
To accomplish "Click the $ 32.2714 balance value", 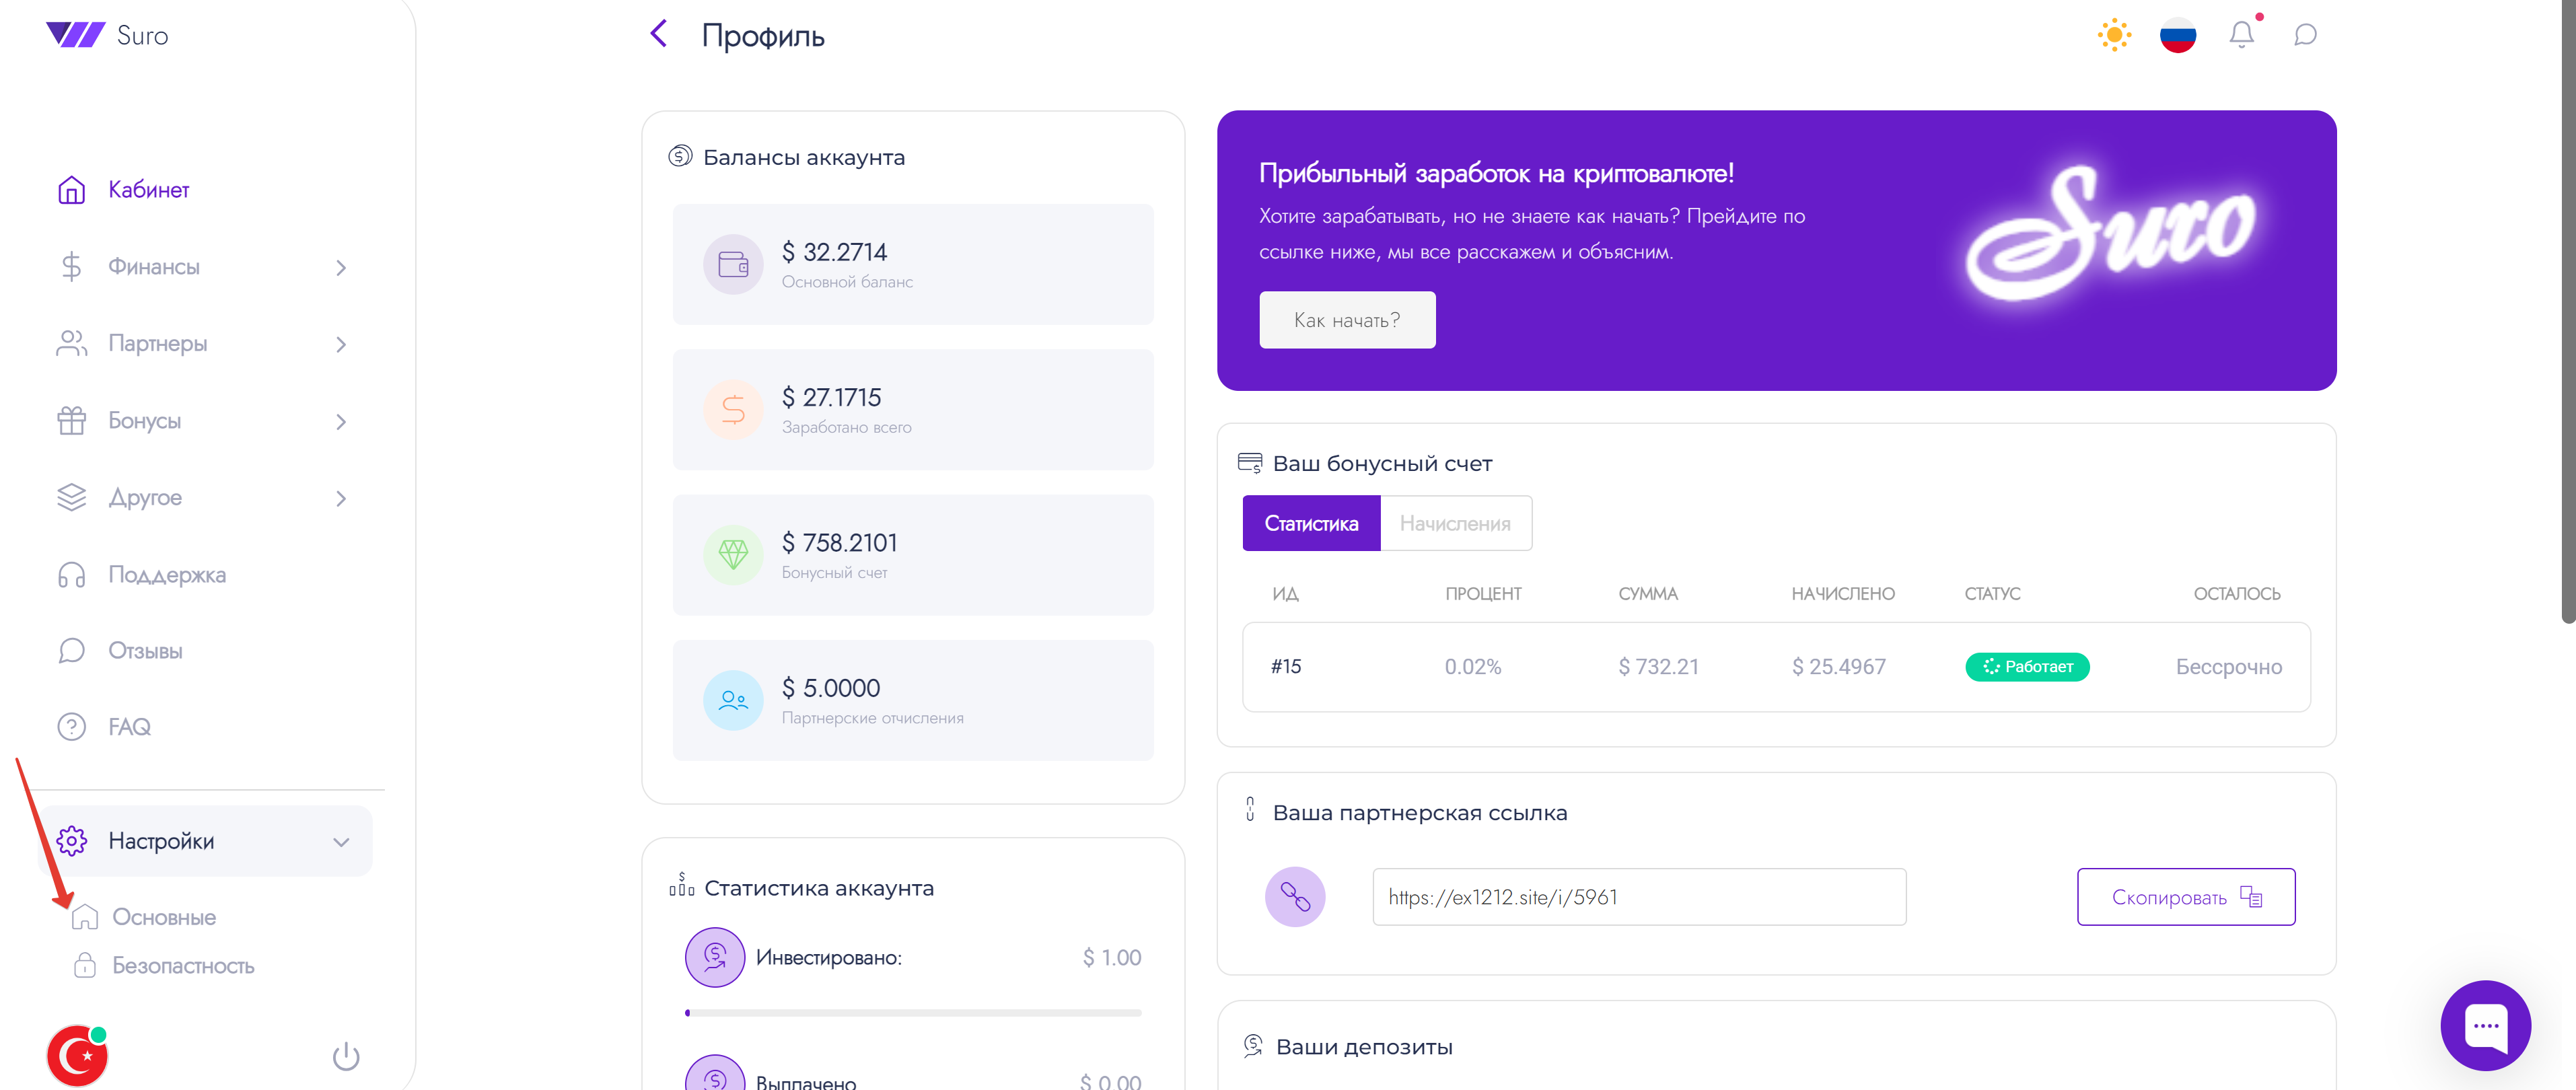I will (834, 252).
